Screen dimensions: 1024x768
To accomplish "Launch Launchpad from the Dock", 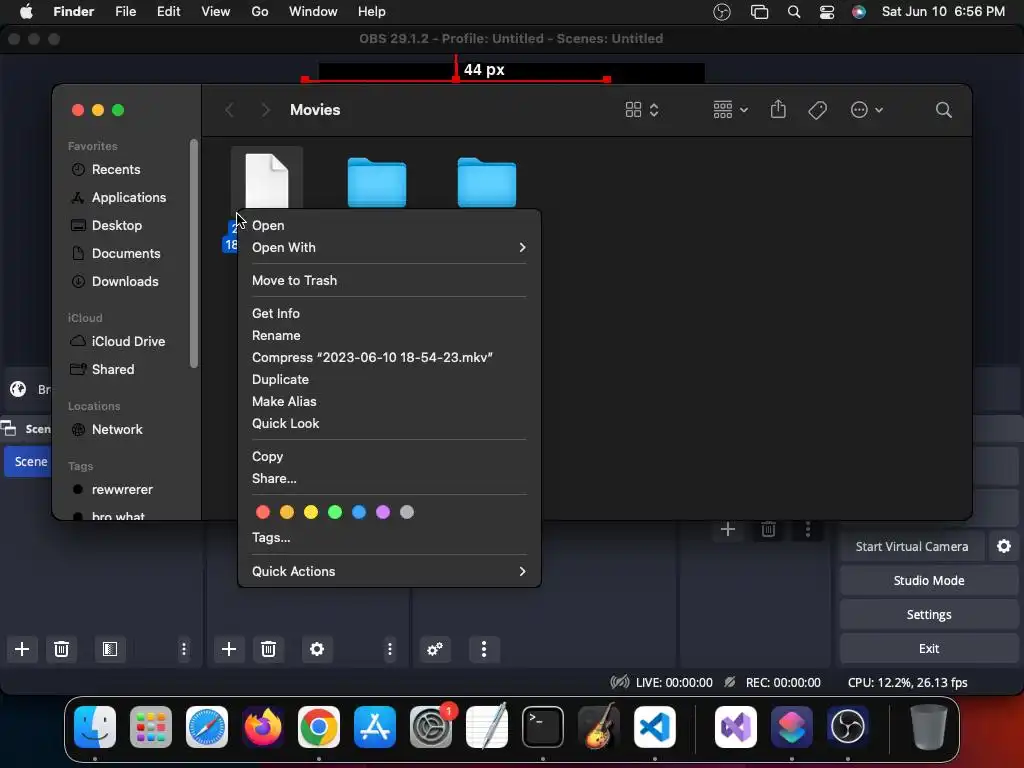I will pos(151,727).
